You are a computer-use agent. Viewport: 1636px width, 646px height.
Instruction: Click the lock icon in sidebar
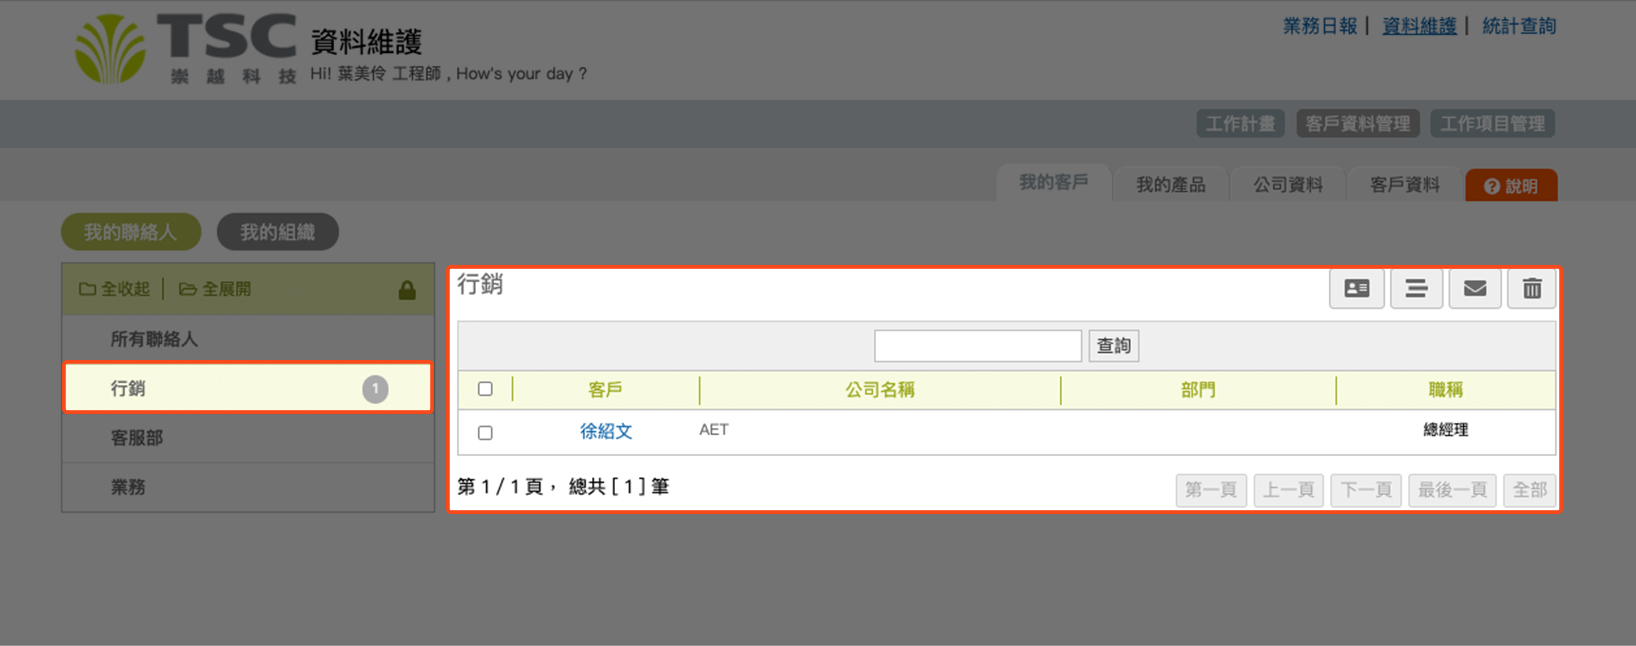click(x=407, y=290)
